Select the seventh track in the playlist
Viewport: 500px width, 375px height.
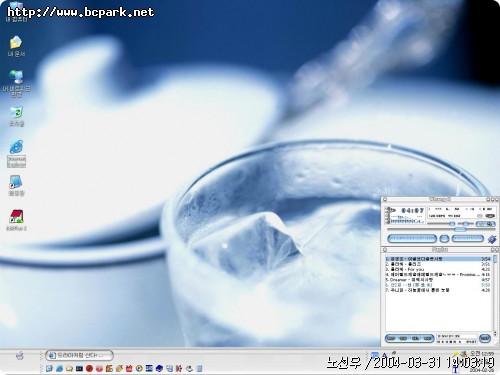click(438, 290)
